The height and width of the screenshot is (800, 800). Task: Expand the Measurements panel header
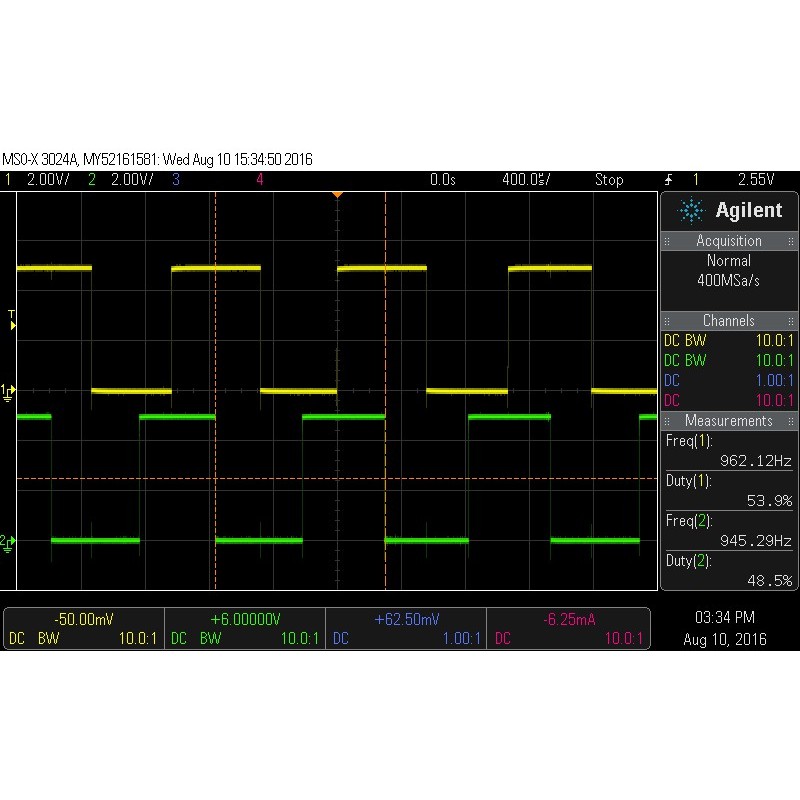[x=729, y=421]
